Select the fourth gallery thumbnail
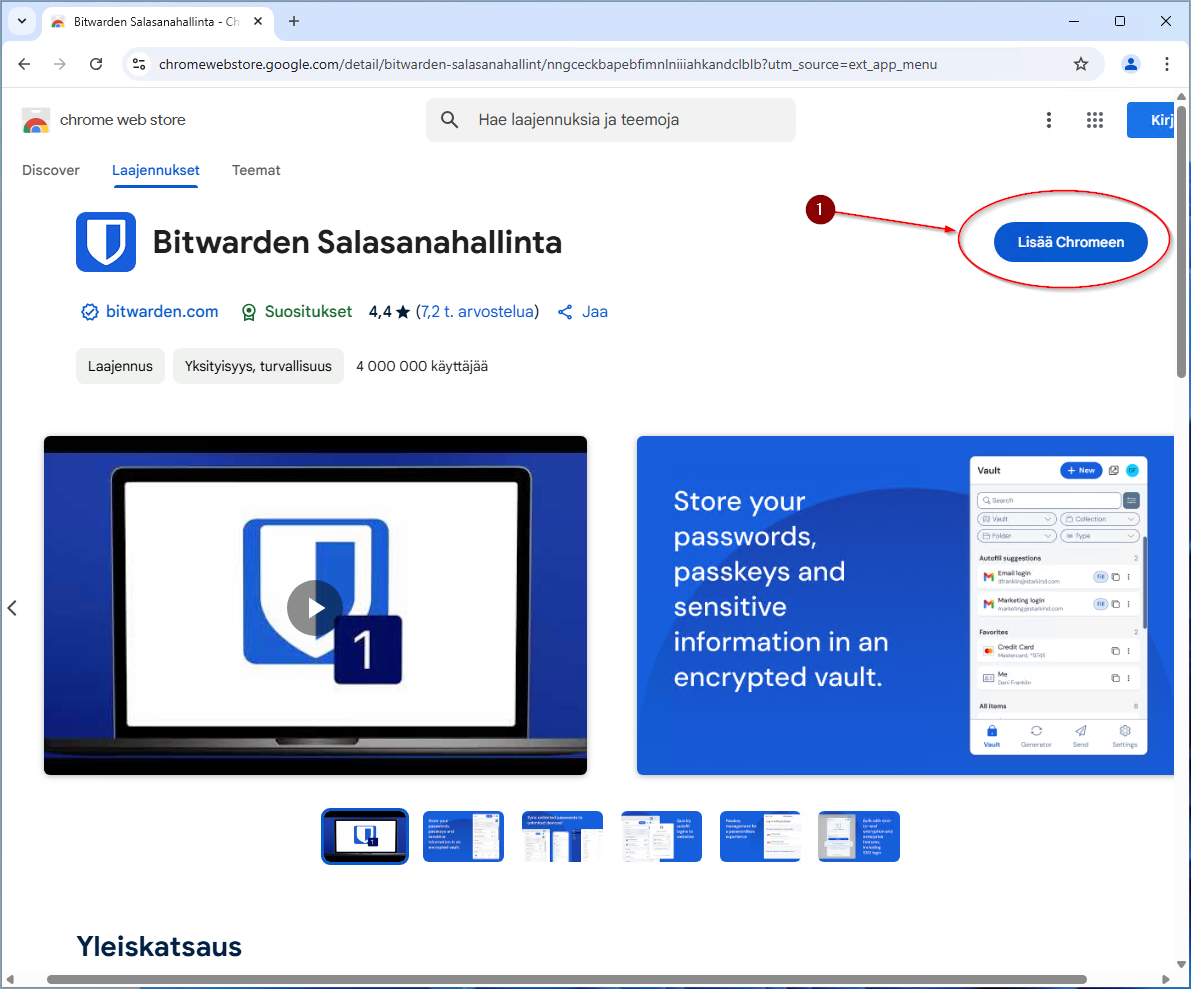Image resolution: width=1191 pixels, height=989 pixels. [662, 836]
